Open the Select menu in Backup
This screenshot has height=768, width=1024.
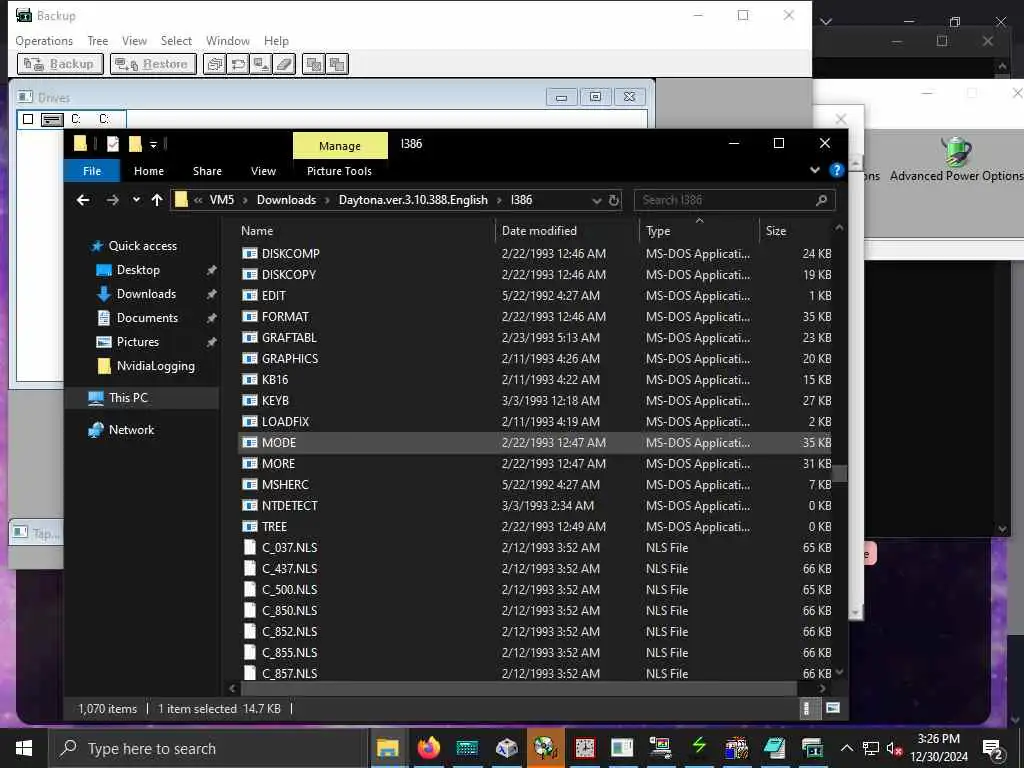[176, 40]
